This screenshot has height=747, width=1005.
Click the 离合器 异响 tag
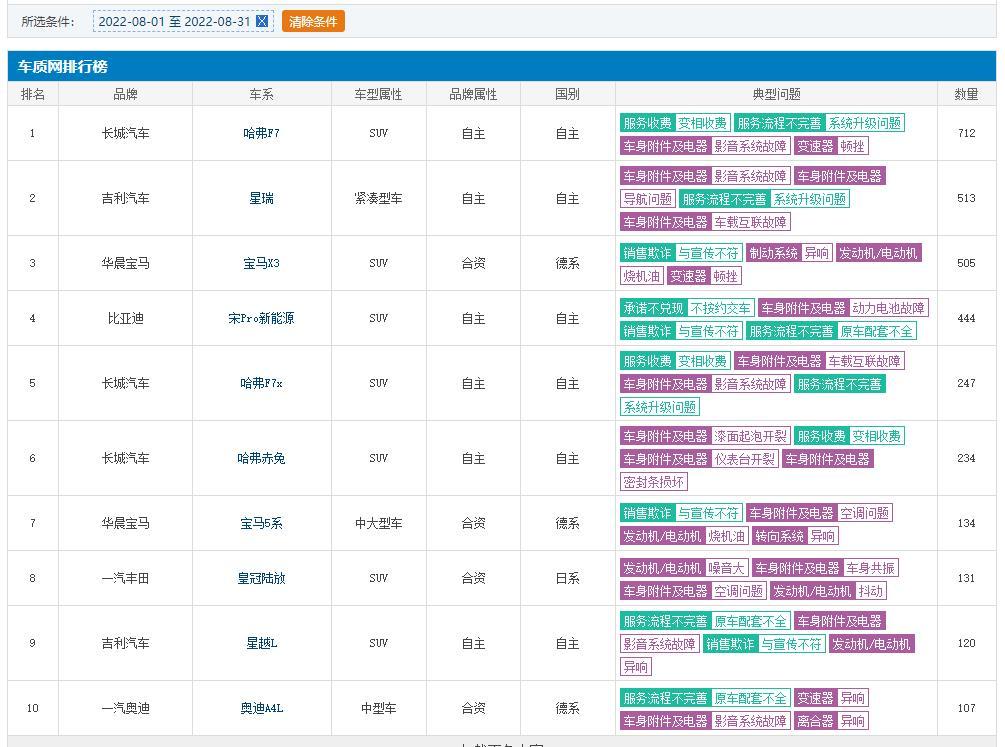click(x=831, y=721)
